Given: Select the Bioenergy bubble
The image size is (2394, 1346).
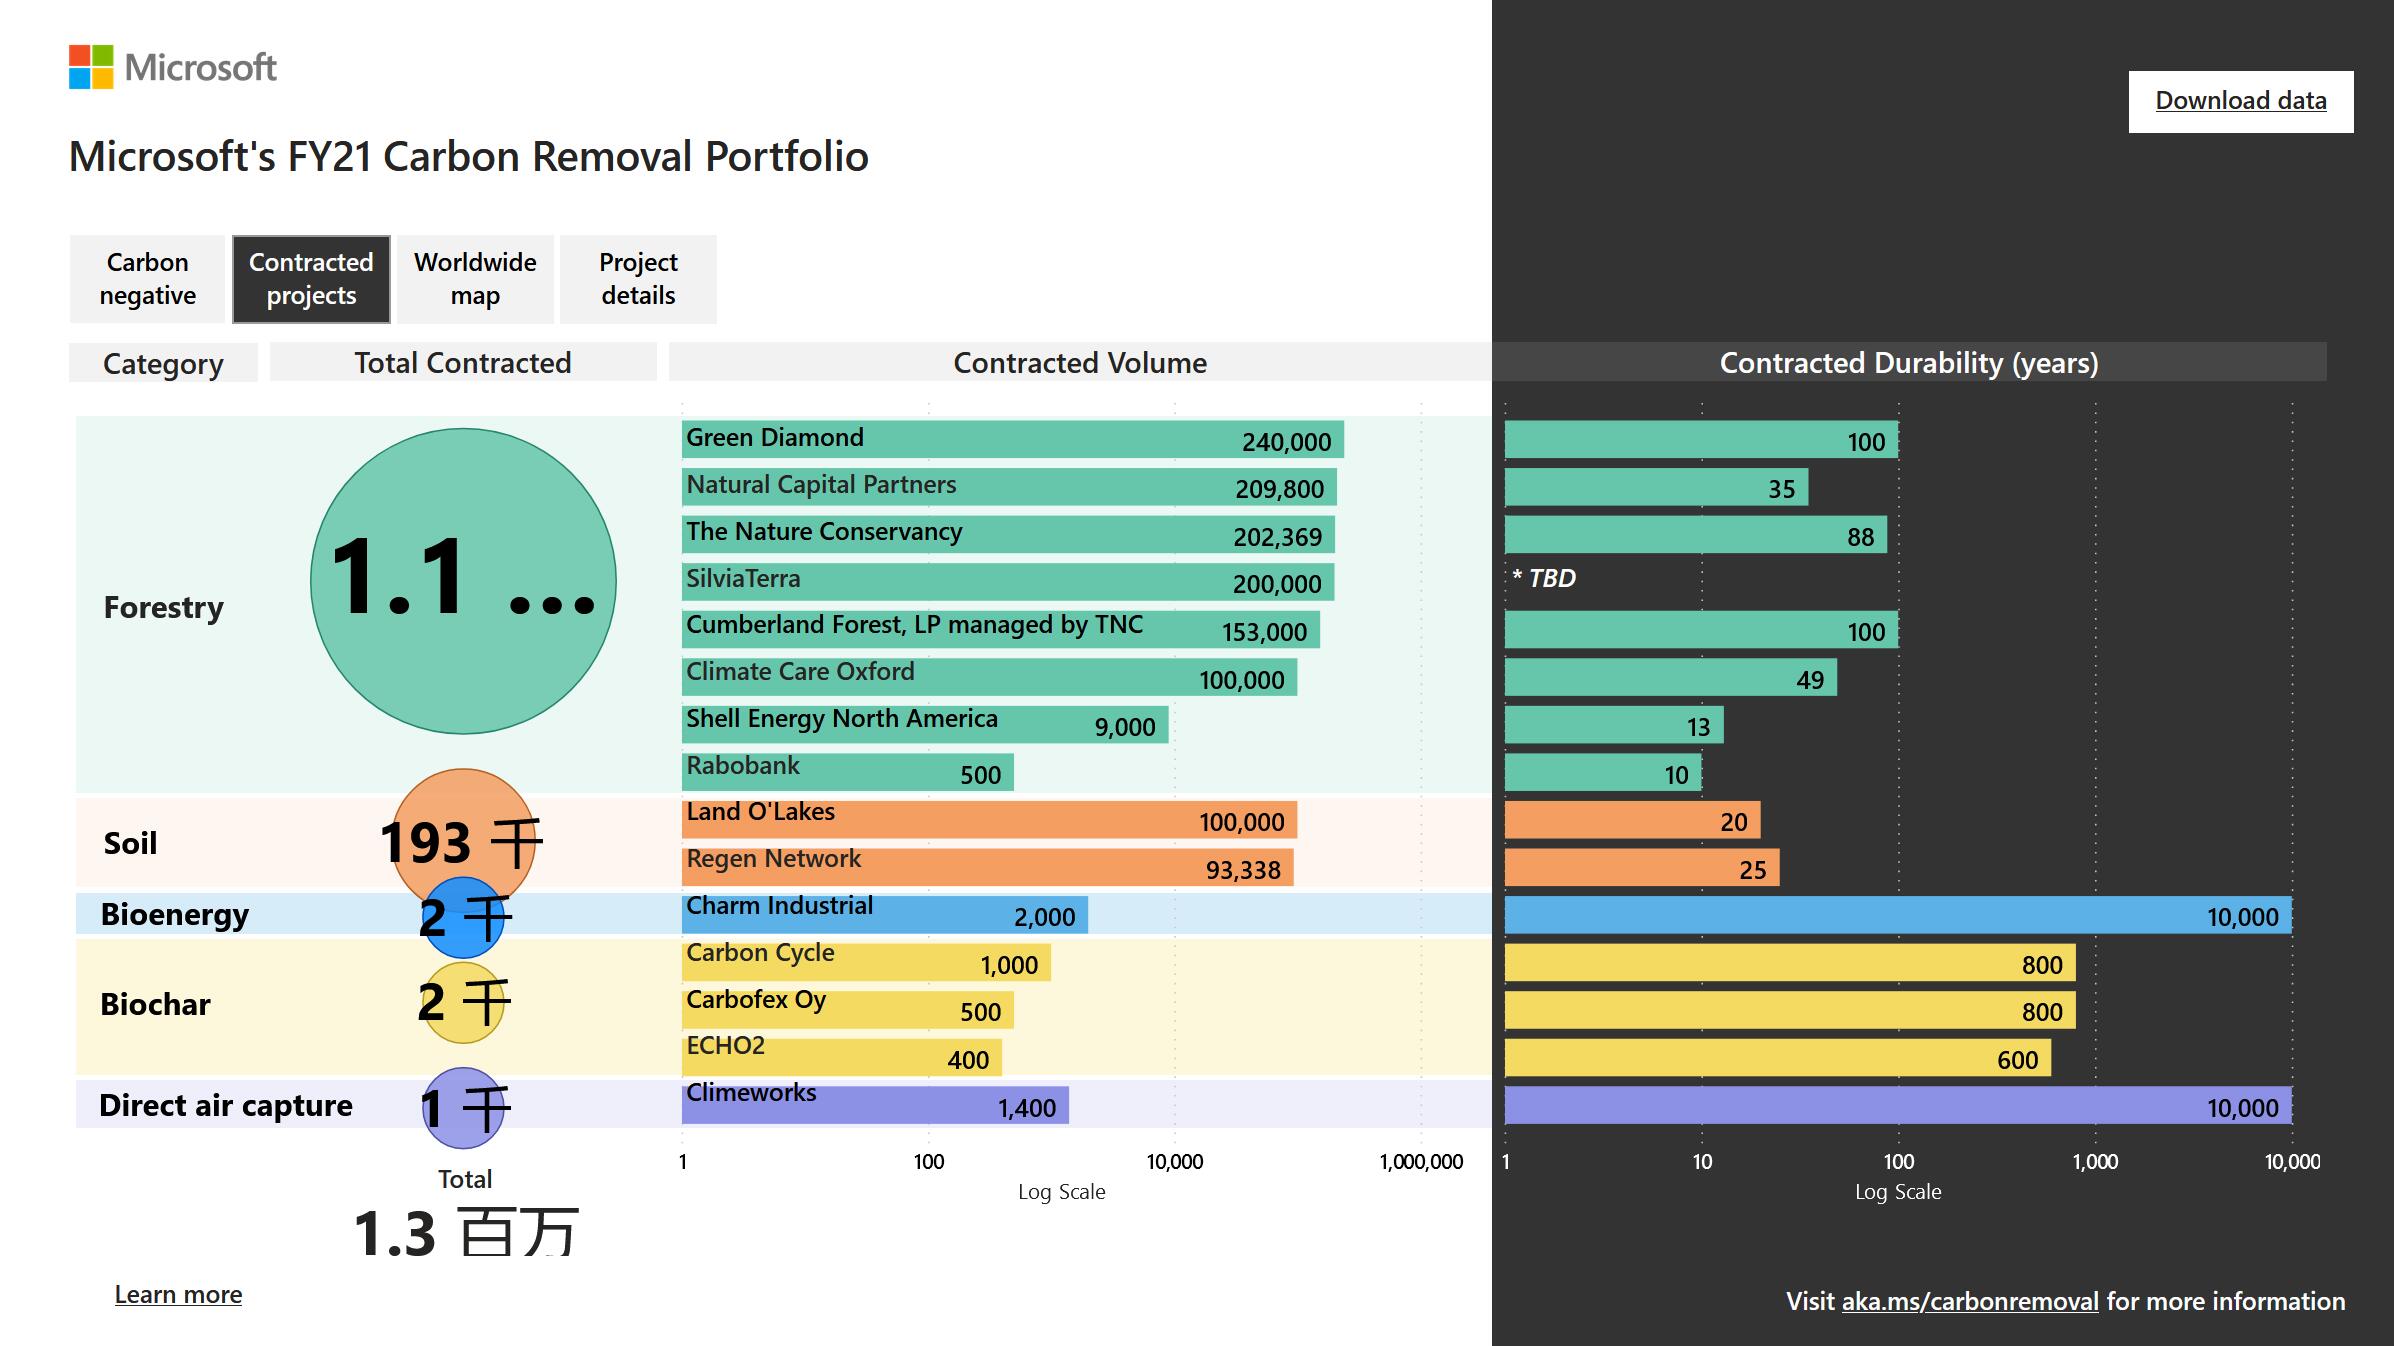Looking at the screenshot, I should (463, 917).
